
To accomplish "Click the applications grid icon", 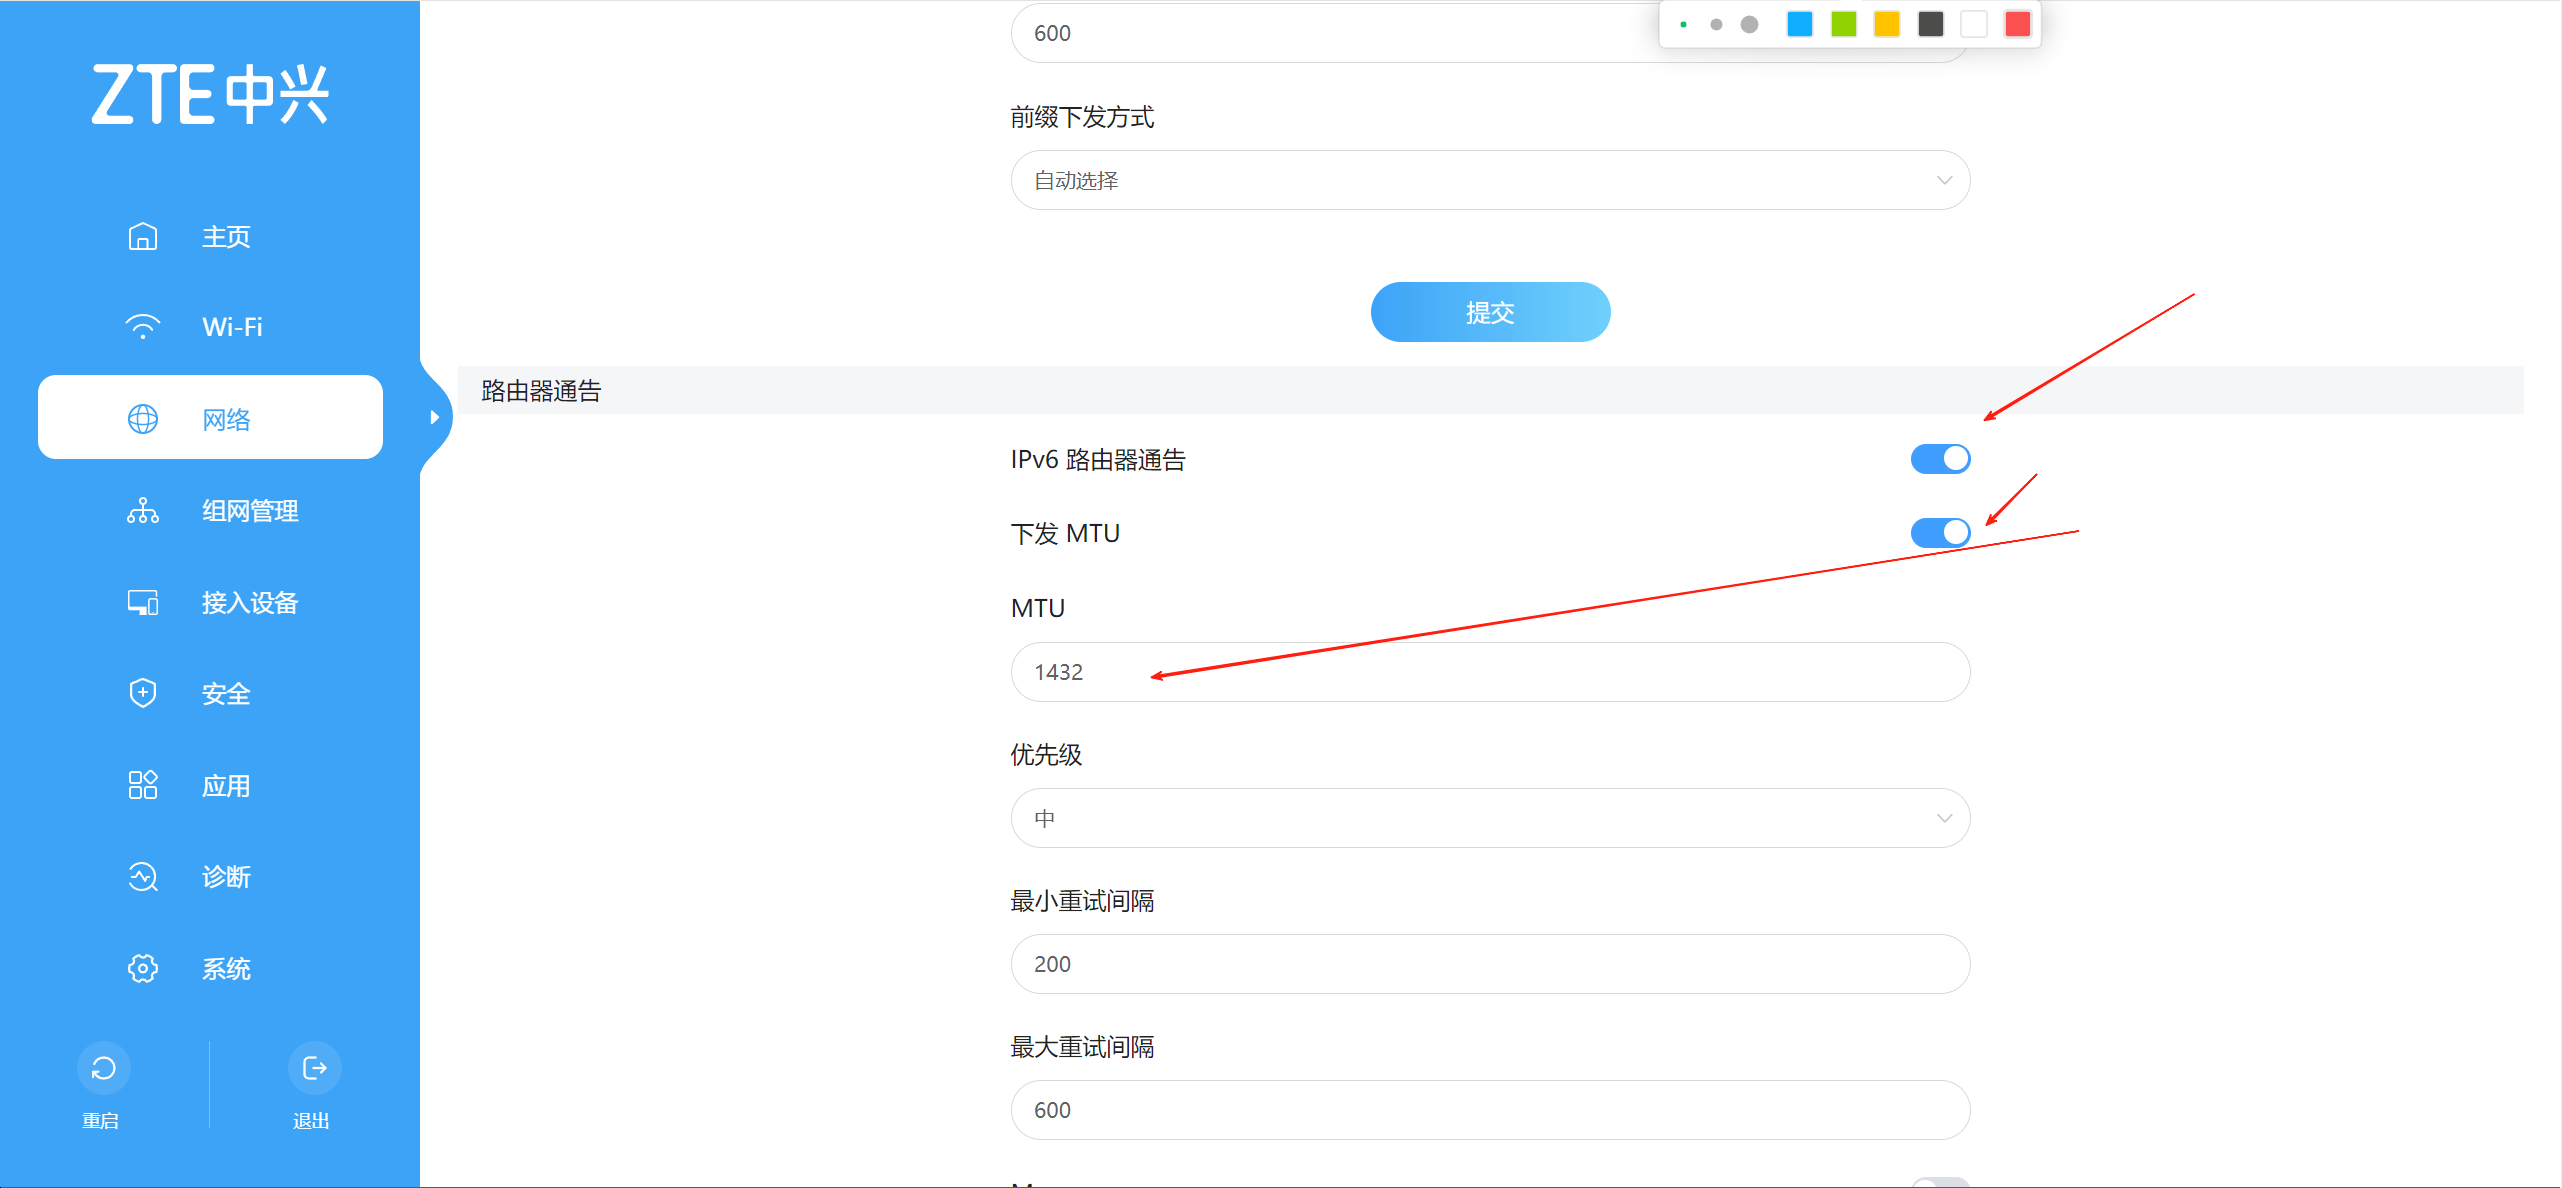I will click(143, 785).
